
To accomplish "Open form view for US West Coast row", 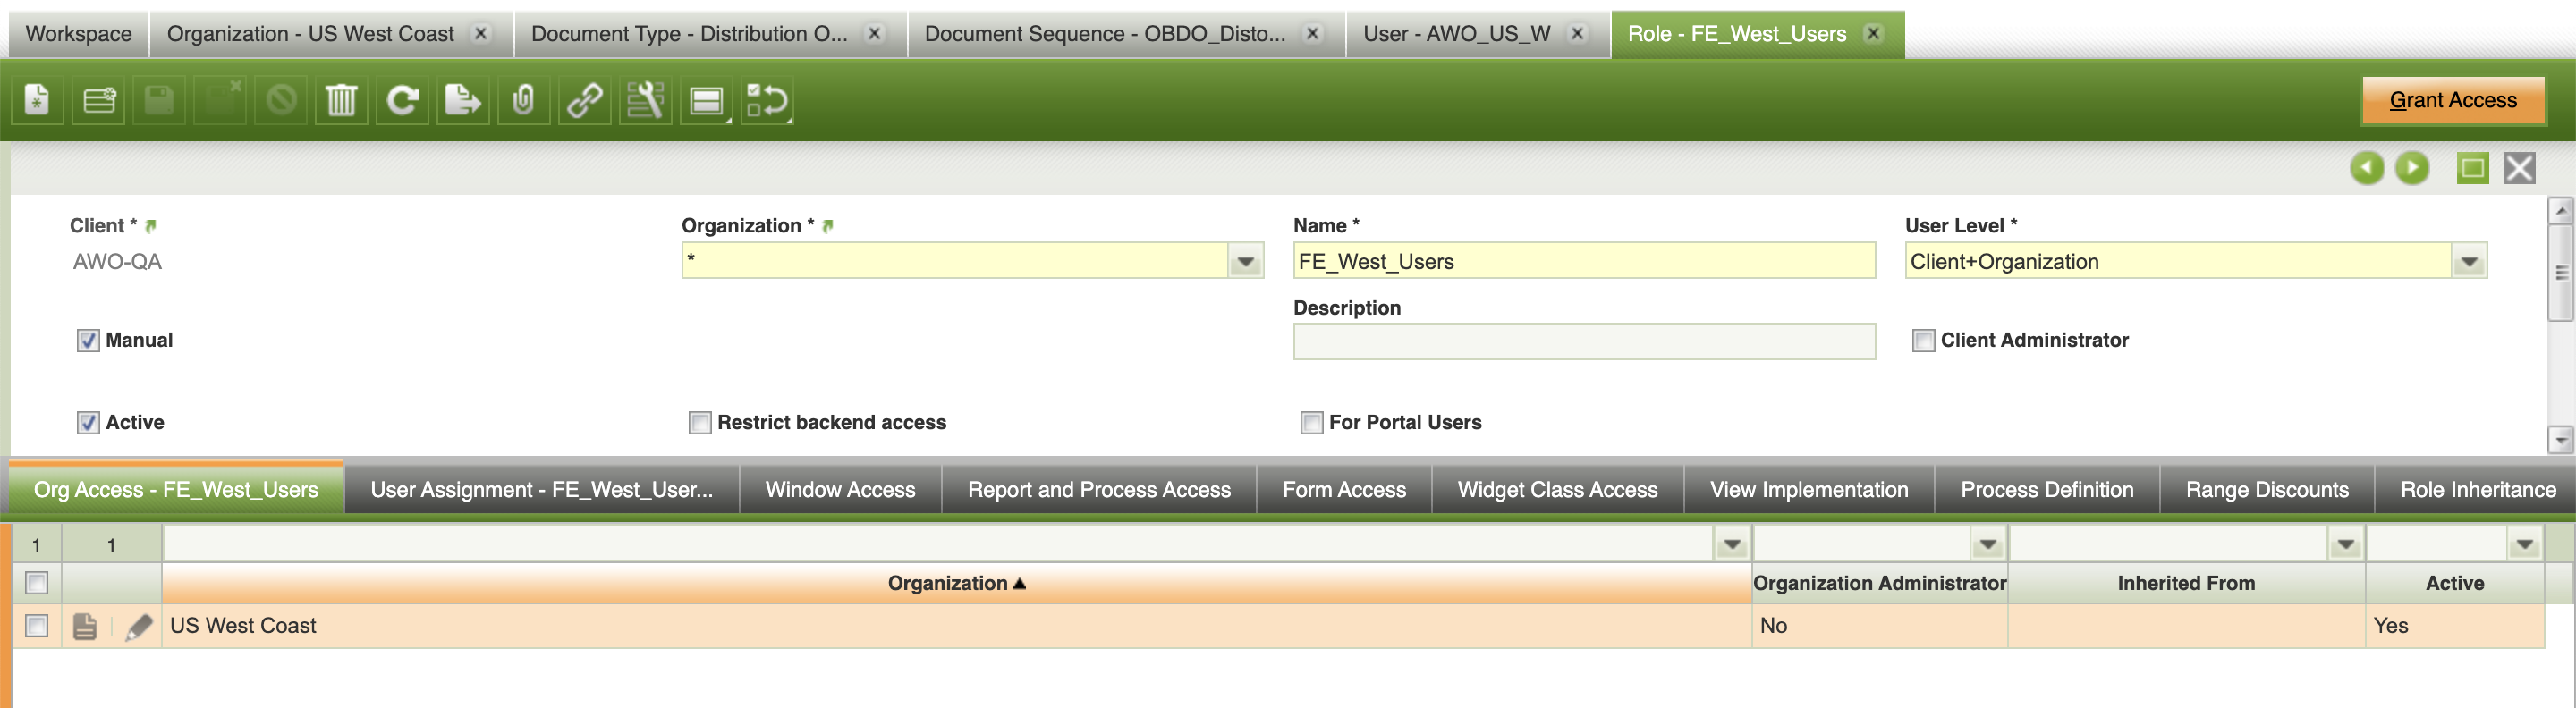I will coord(85,626).
